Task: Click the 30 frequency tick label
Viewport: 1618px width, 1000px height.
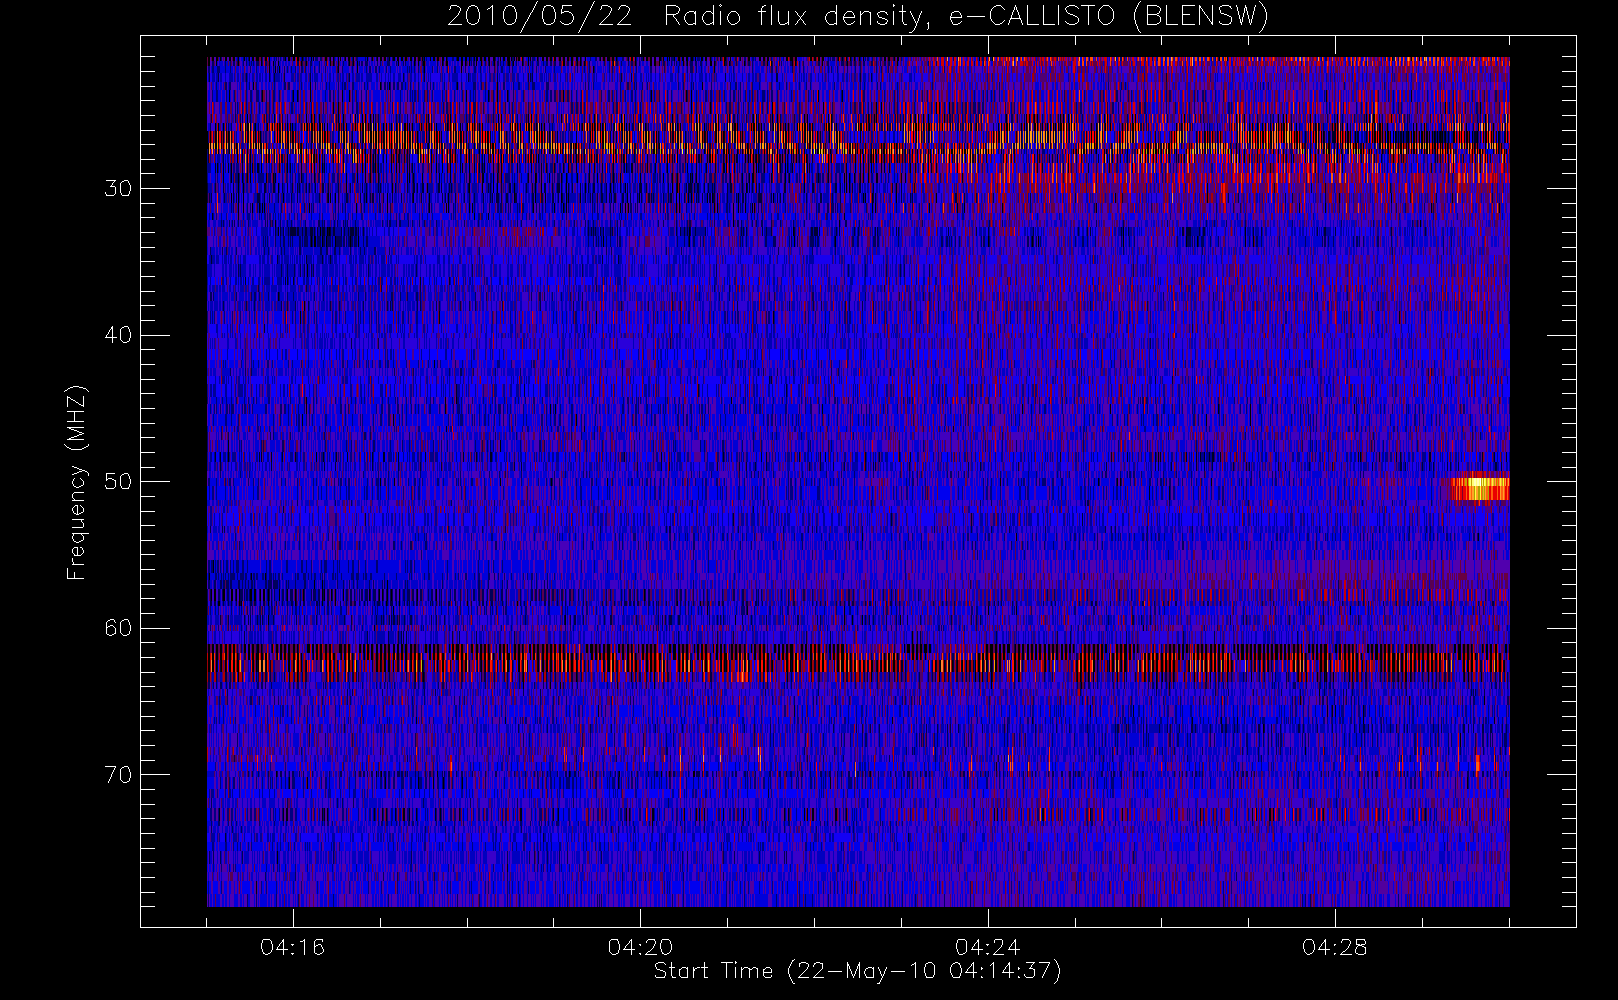Action: coord(118,189)
